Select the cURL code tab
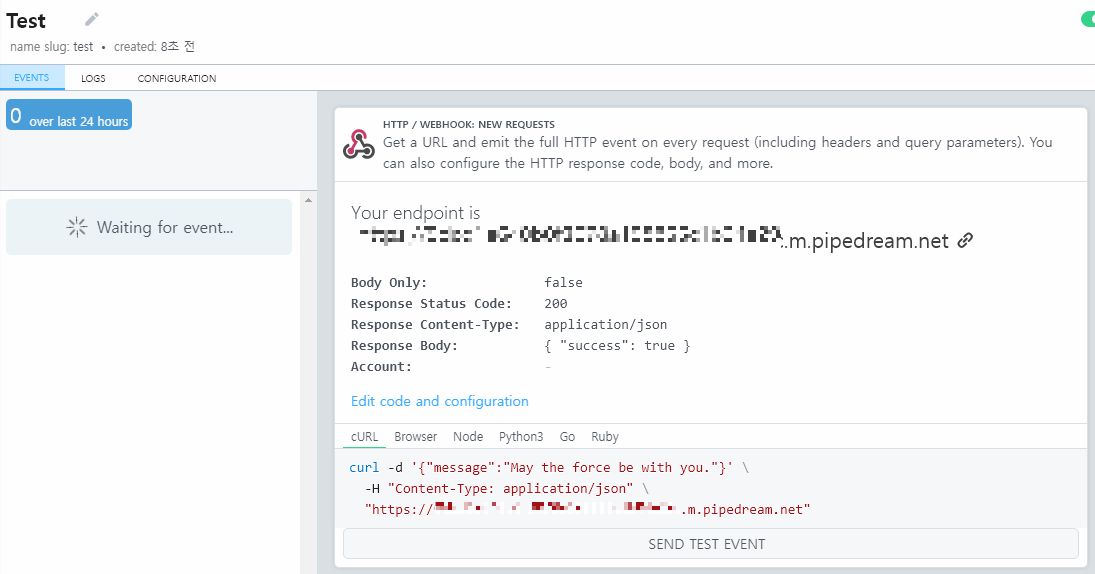Image resolution: width=1095 pixels, height=574 pixels. pos(365,436)
